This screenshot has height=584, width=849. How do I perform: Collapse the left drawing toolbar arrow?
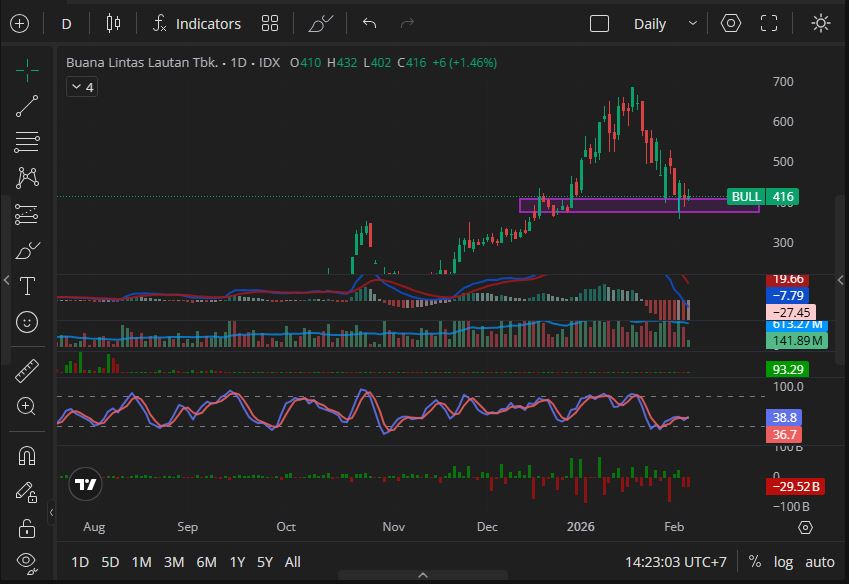point(51,511)
